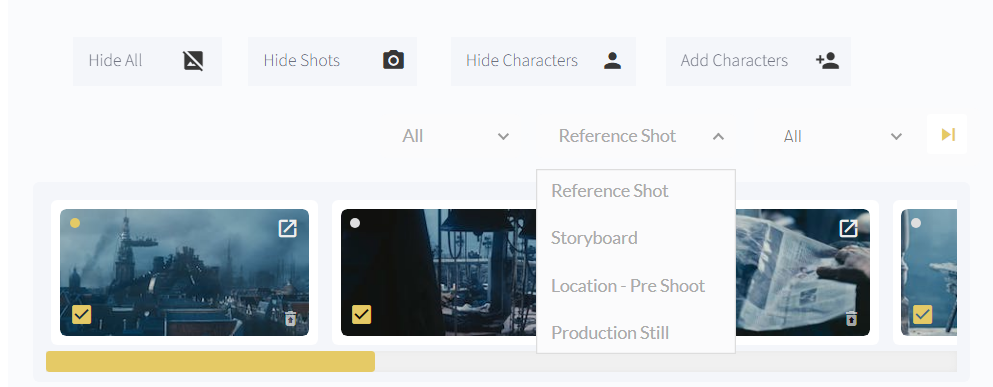Click the cityscape shot thumbnail
Viewport: 993px width, 387px height.
(x=184, y=272)
